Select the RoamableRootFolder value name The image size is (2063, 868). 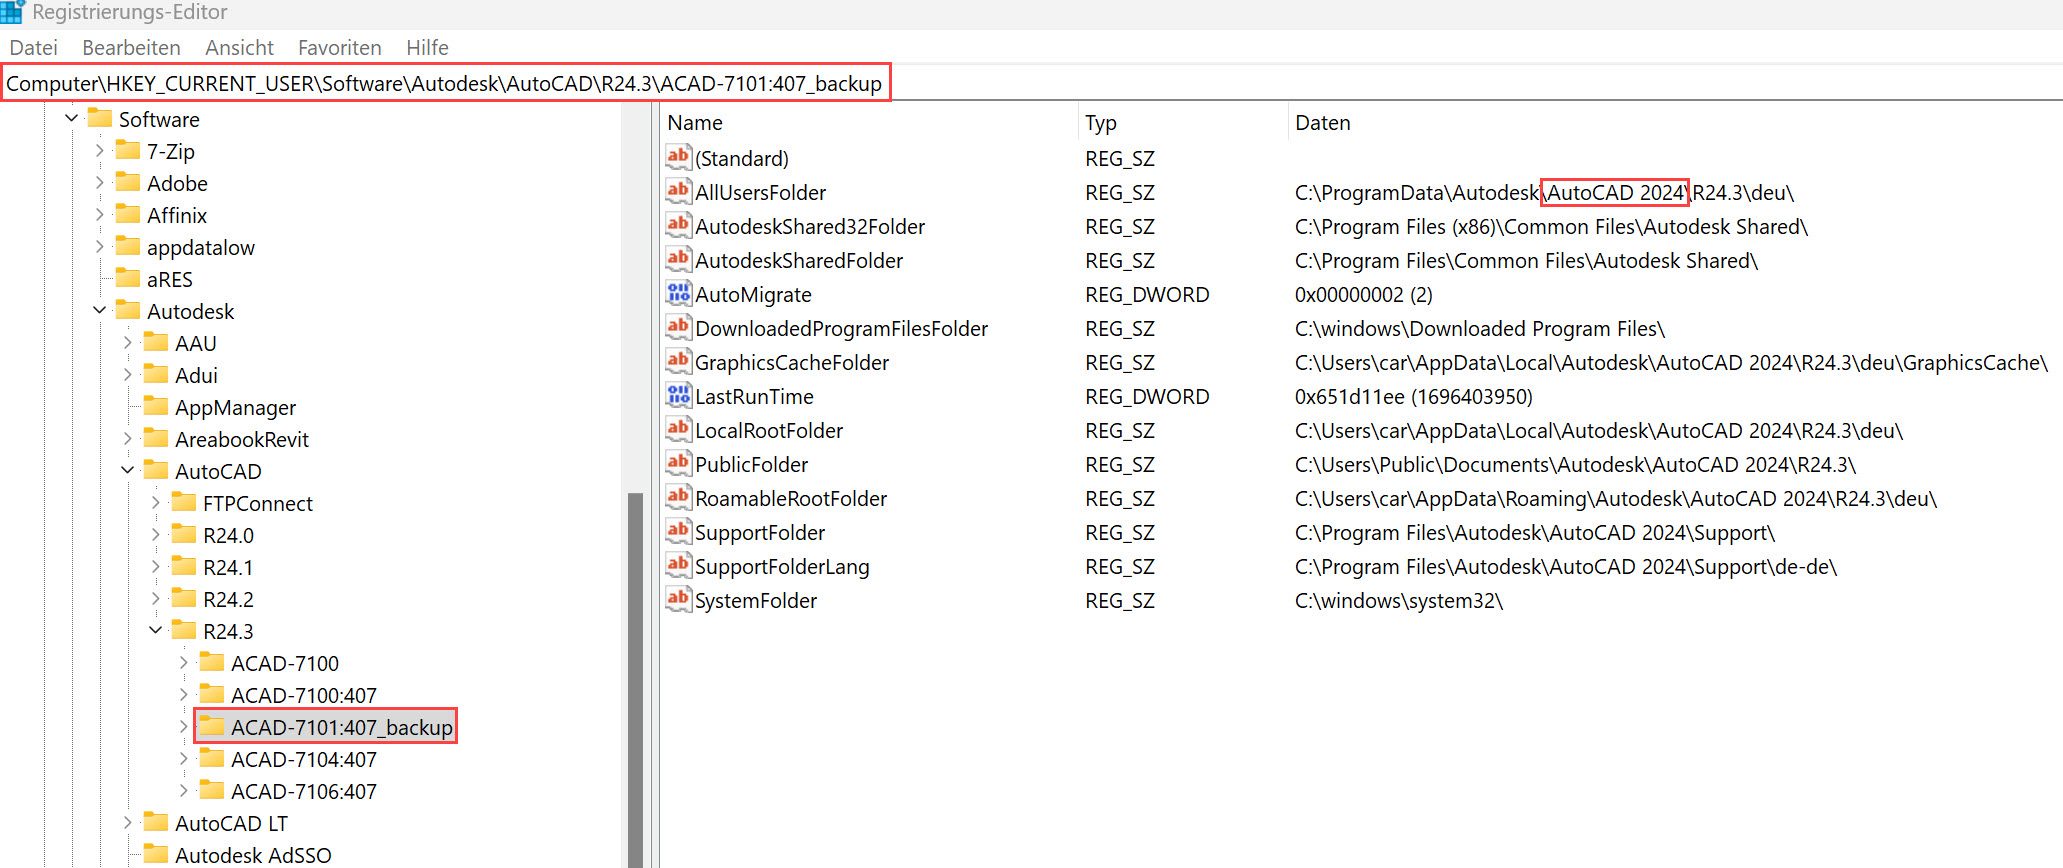point(791,498)
